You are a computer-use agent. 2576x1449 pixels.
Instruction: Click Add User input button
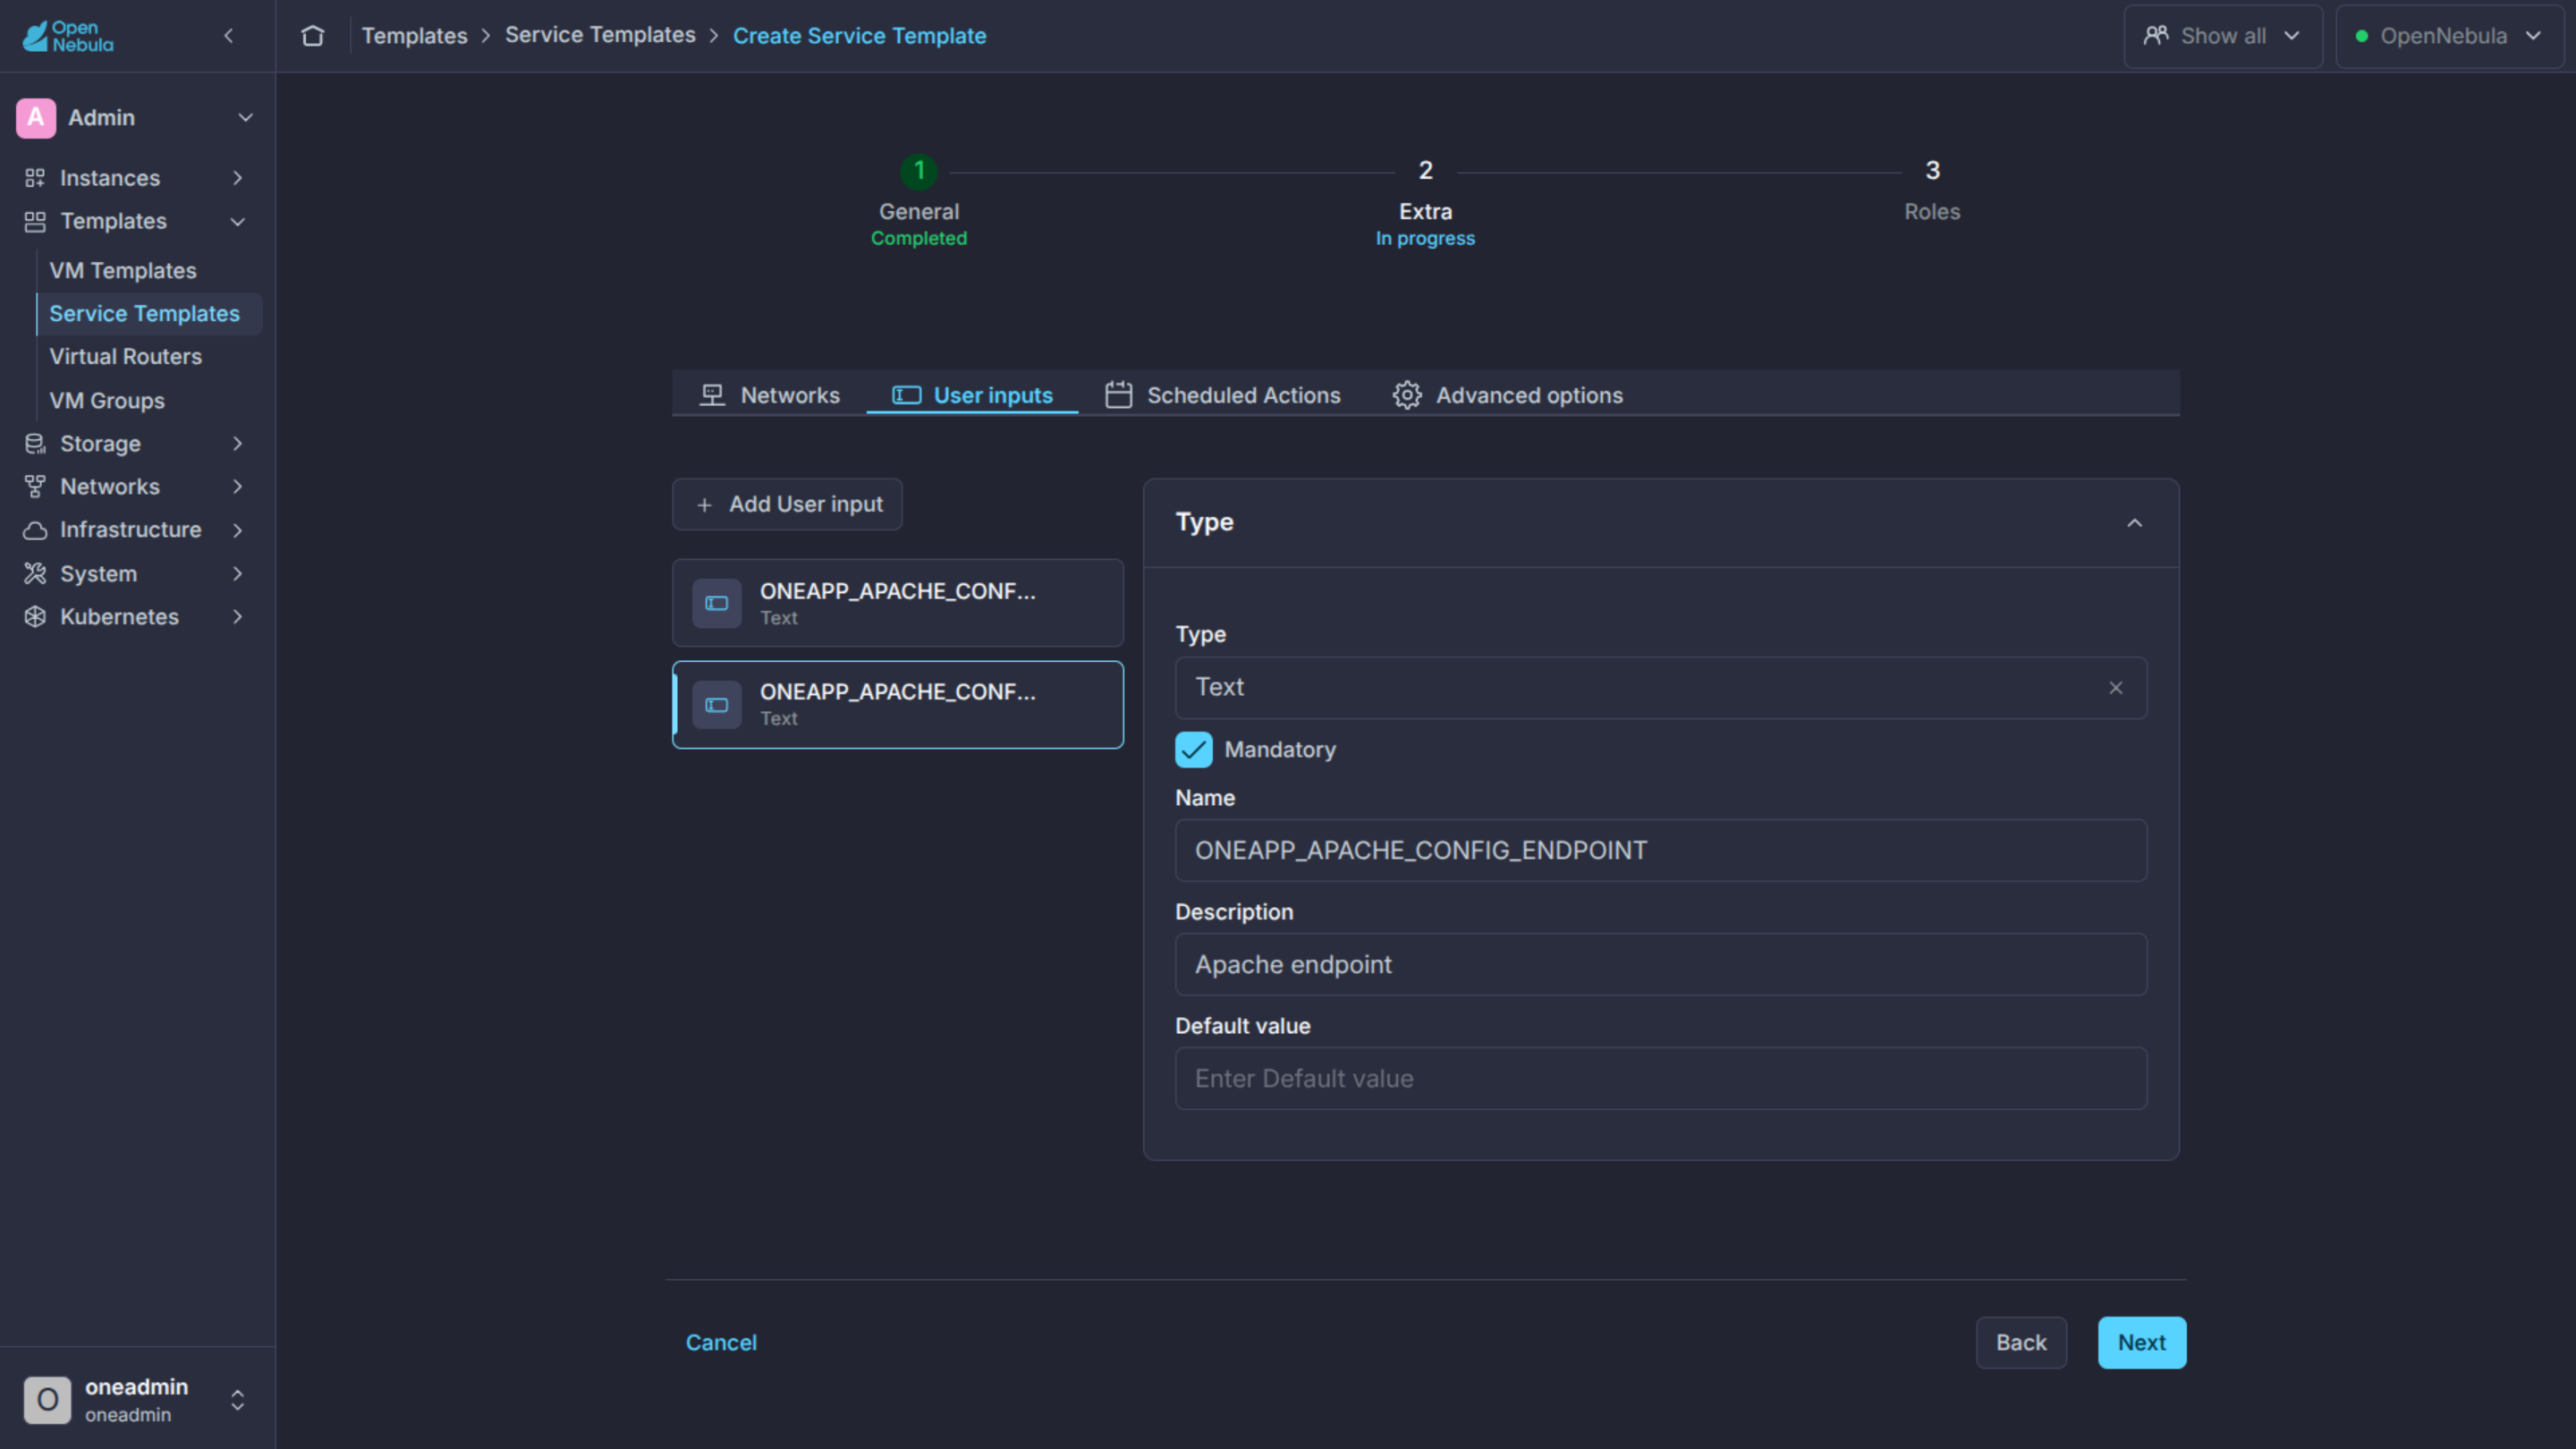787,505
